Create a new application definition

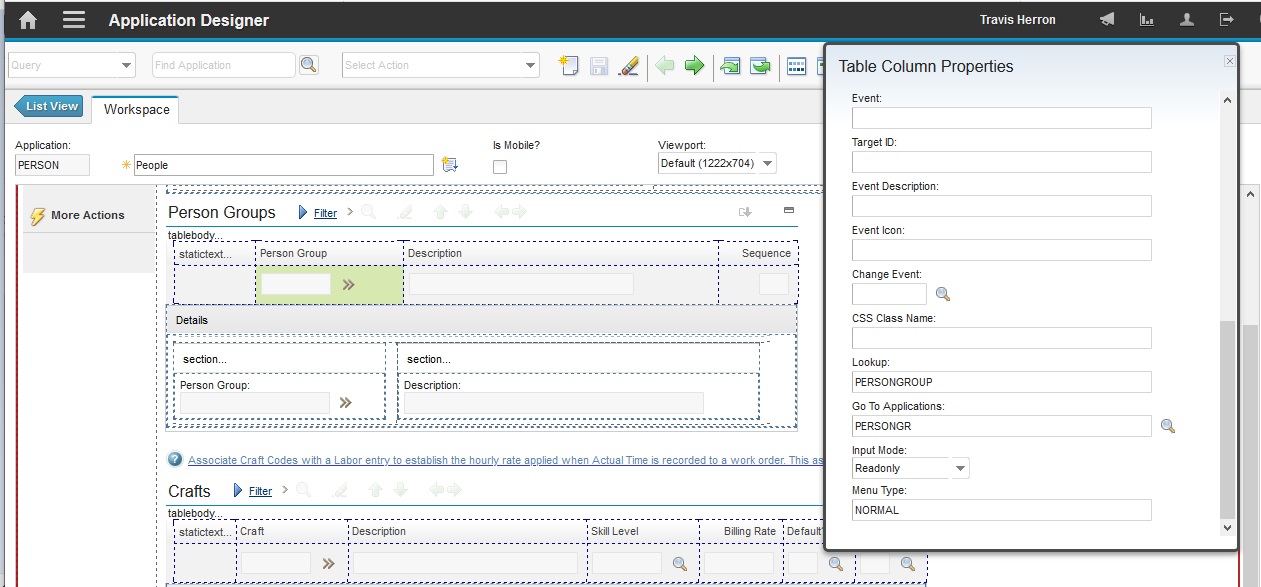pos(568,65)
